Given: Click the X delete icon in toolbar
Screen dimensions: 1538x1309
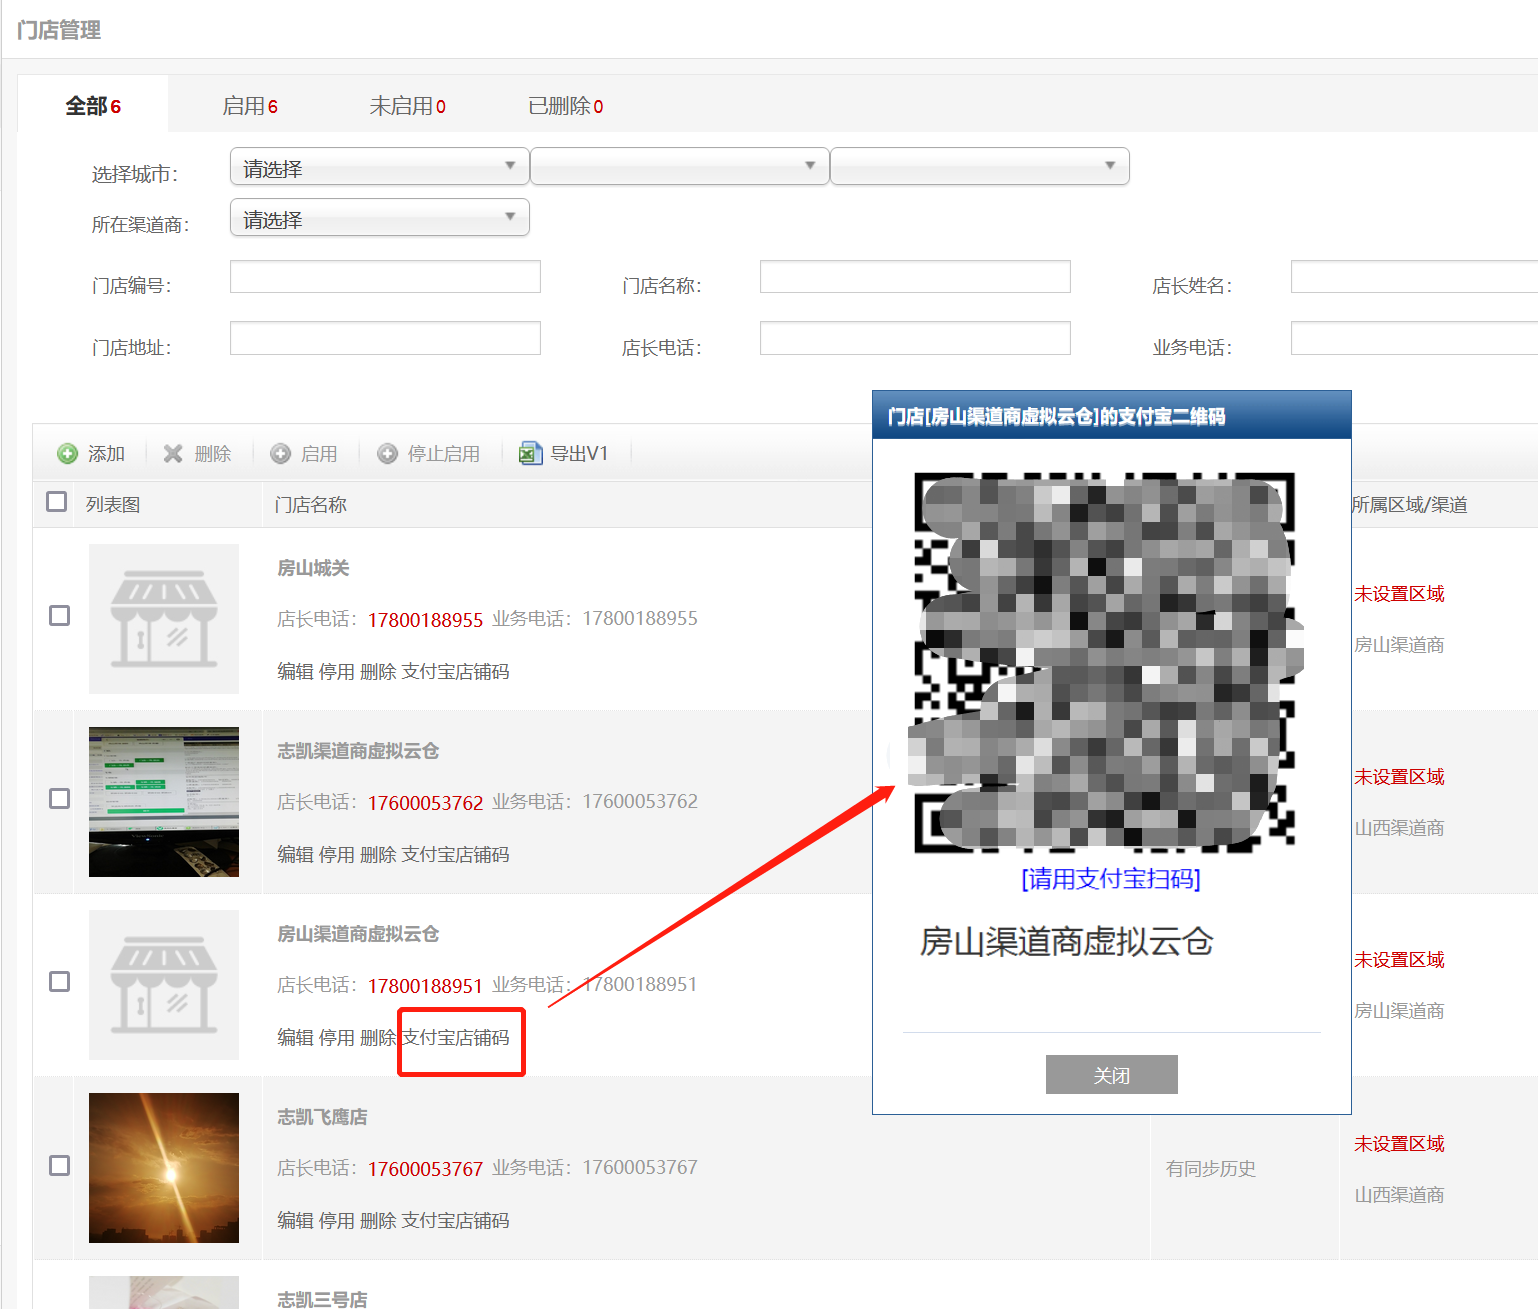Looking at the screenshot, I should pyautogui.click(x=173, y=454).
